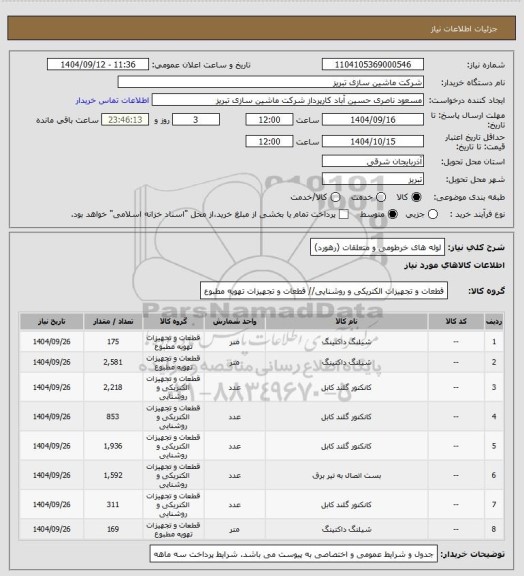Click the delivery city field تبریز
The height and width of the screenshot is (576, 524).
tap(373, 179)
